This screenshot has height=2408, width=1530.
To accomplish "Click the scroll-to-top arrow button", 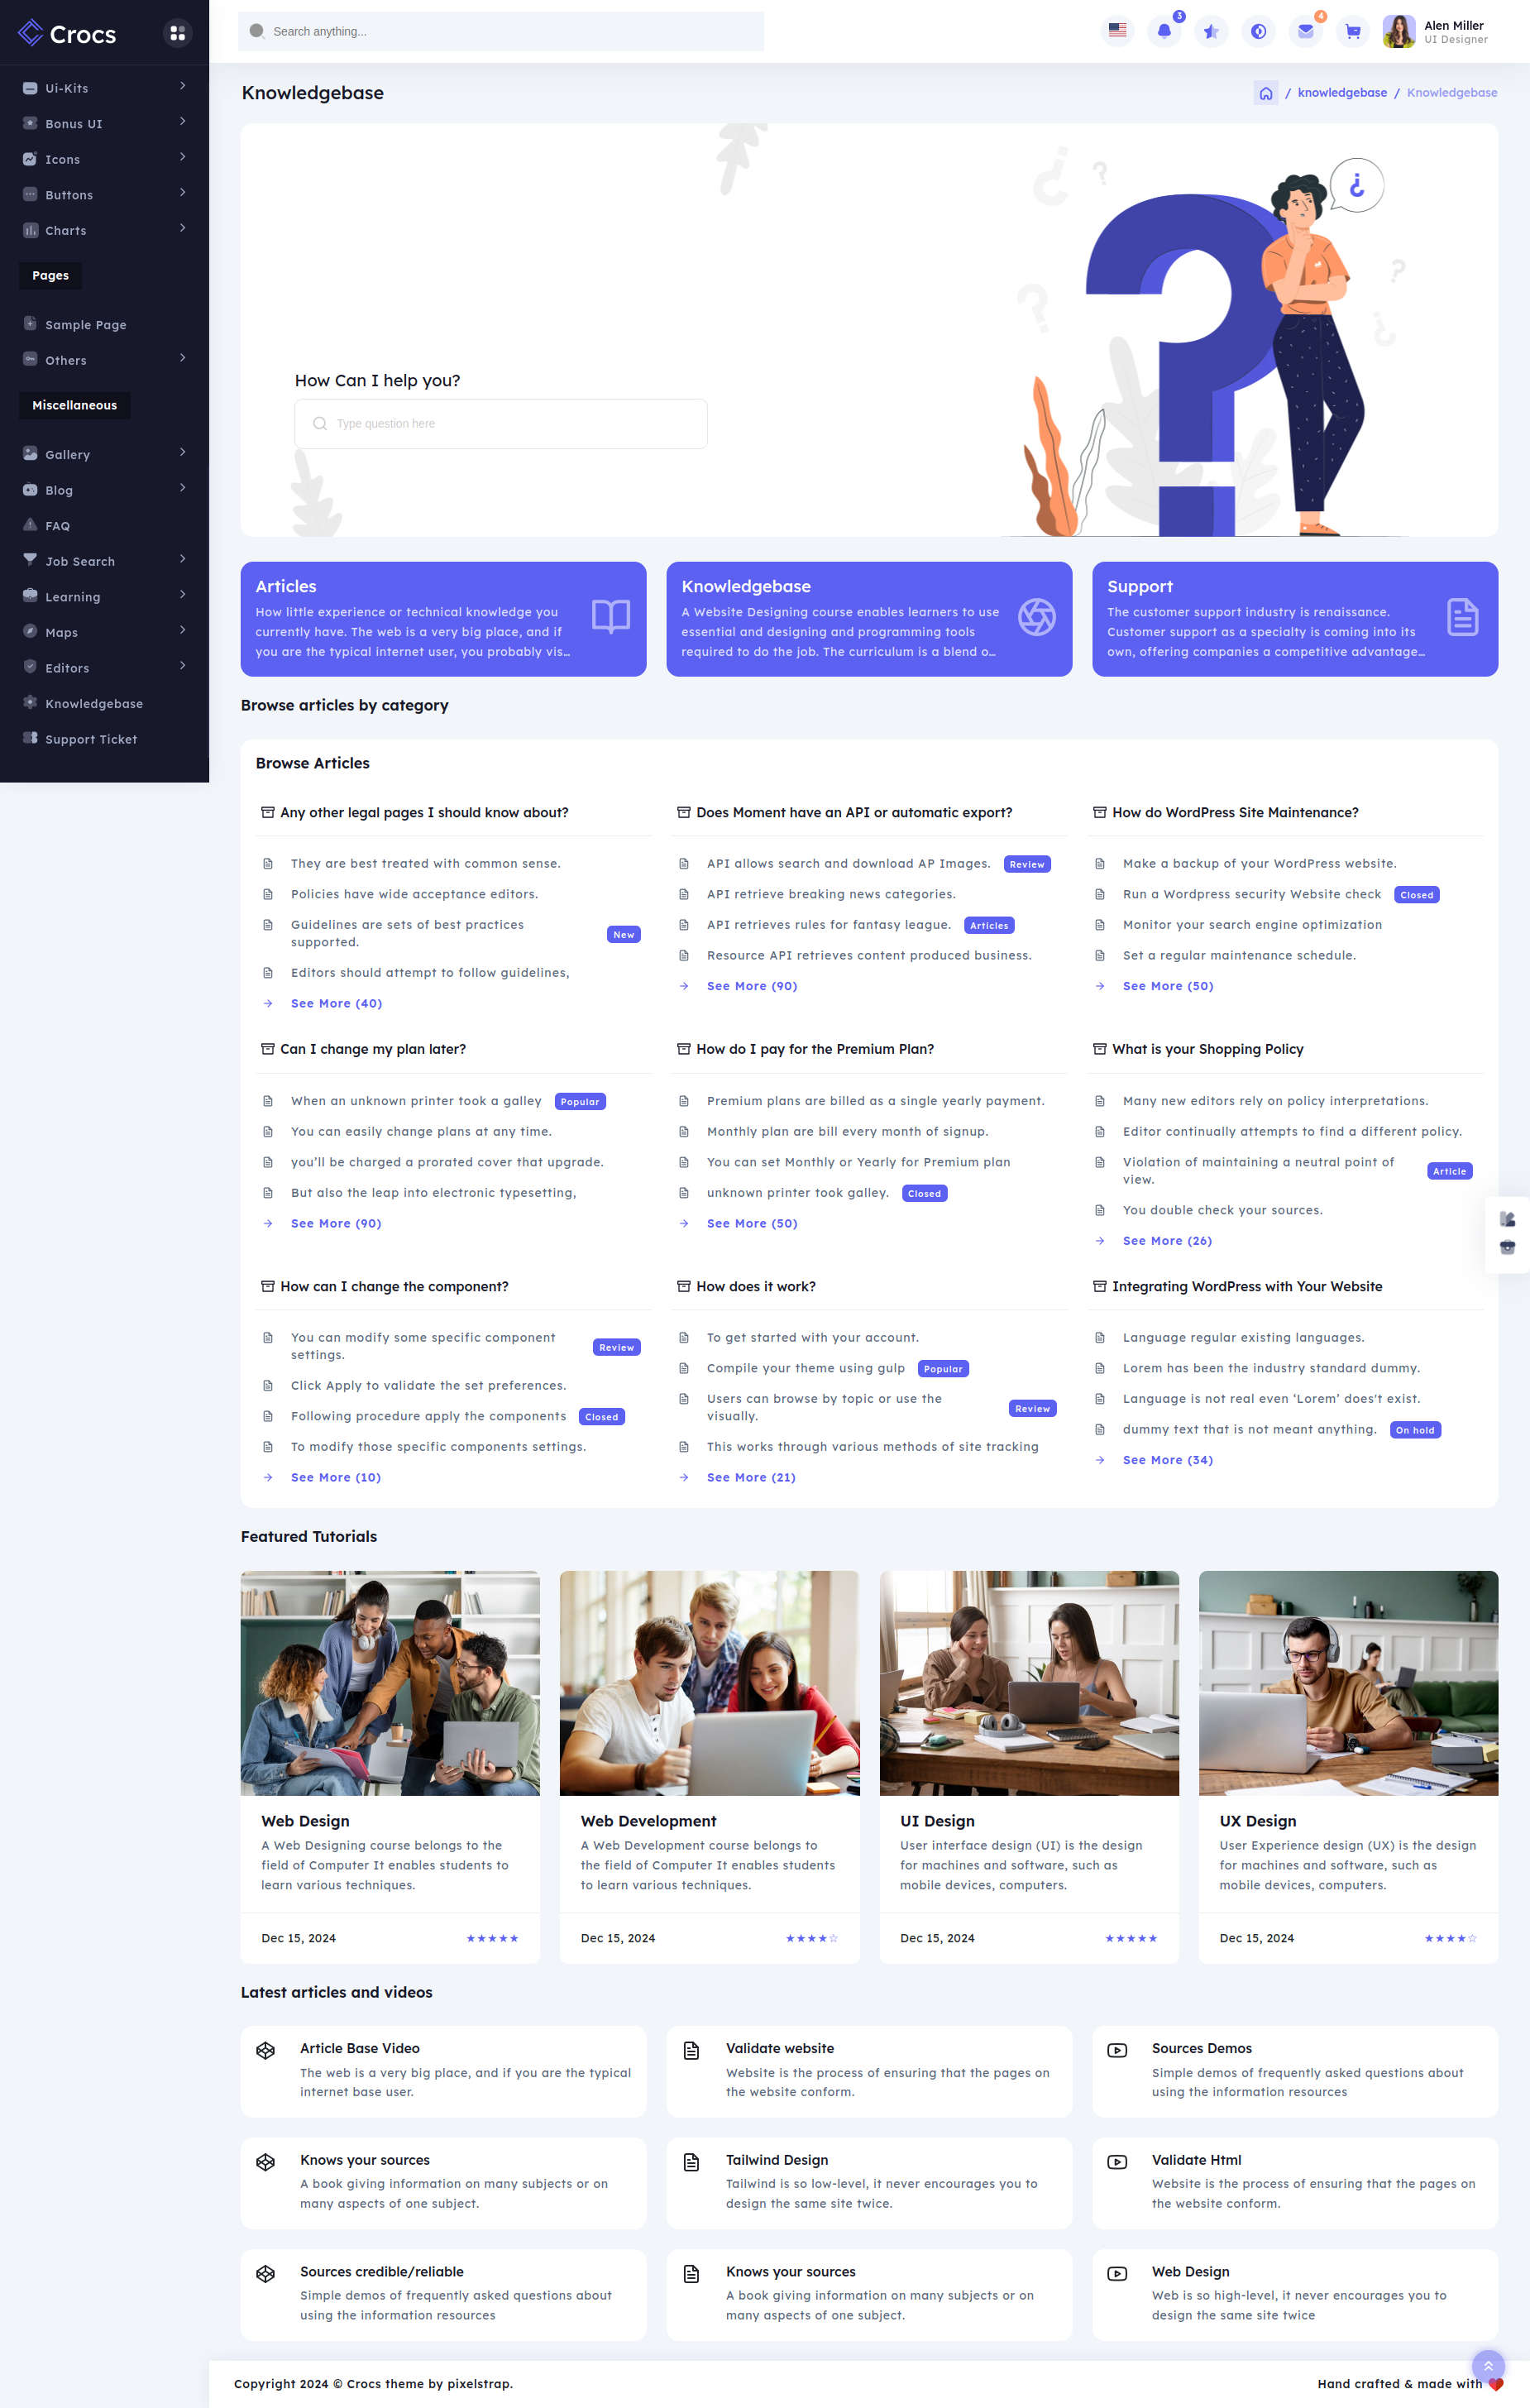I will point(1487,2365).
